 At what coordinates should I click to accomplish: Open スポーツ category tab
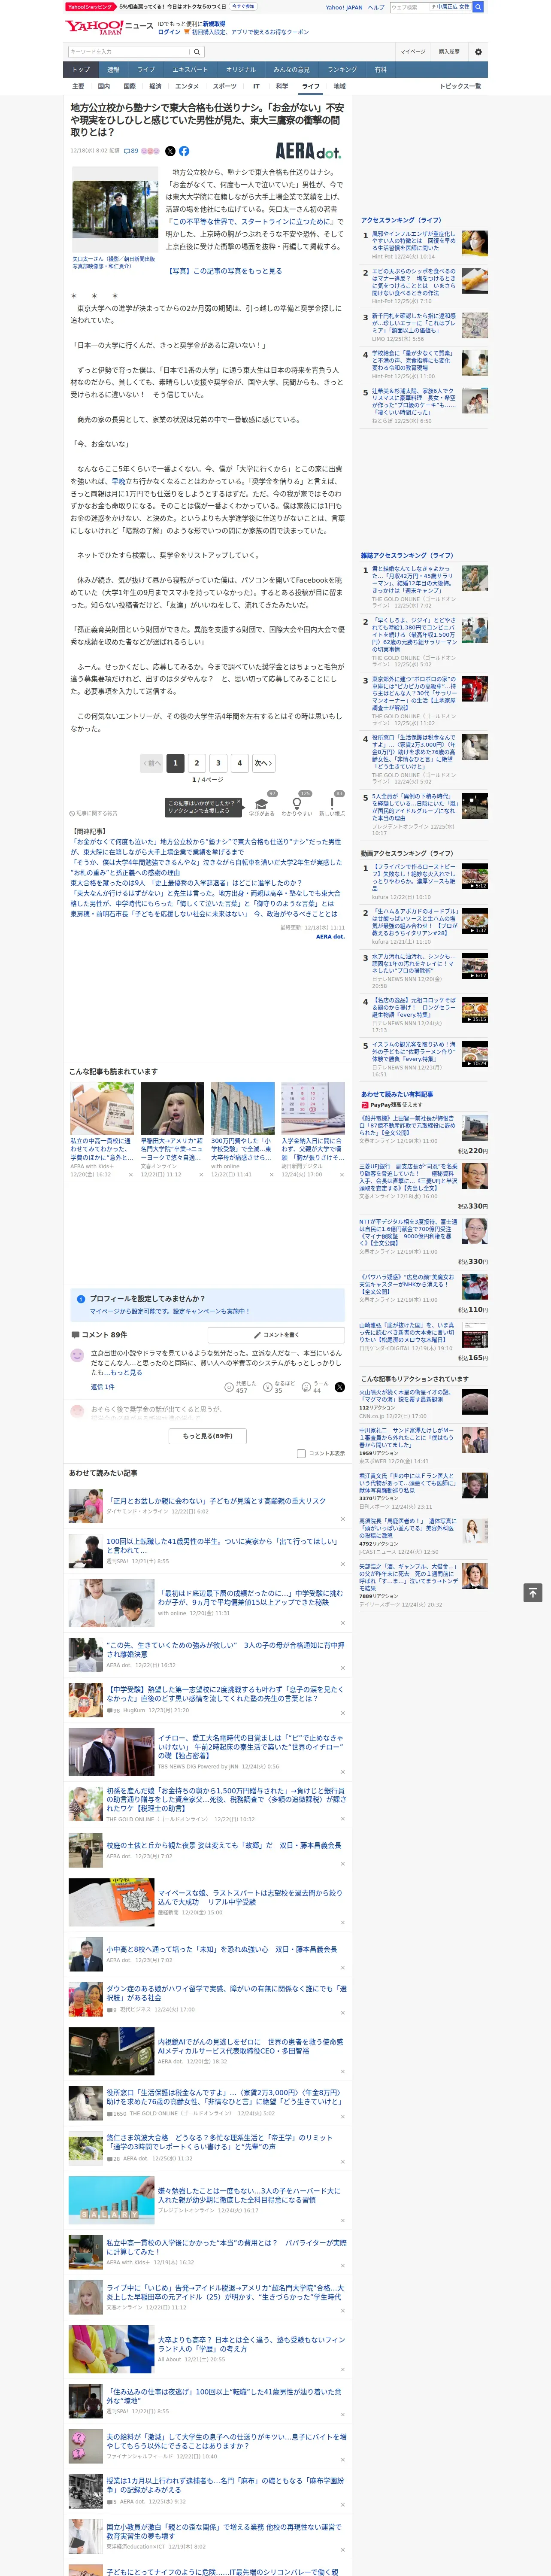click(x=225, y=86)
